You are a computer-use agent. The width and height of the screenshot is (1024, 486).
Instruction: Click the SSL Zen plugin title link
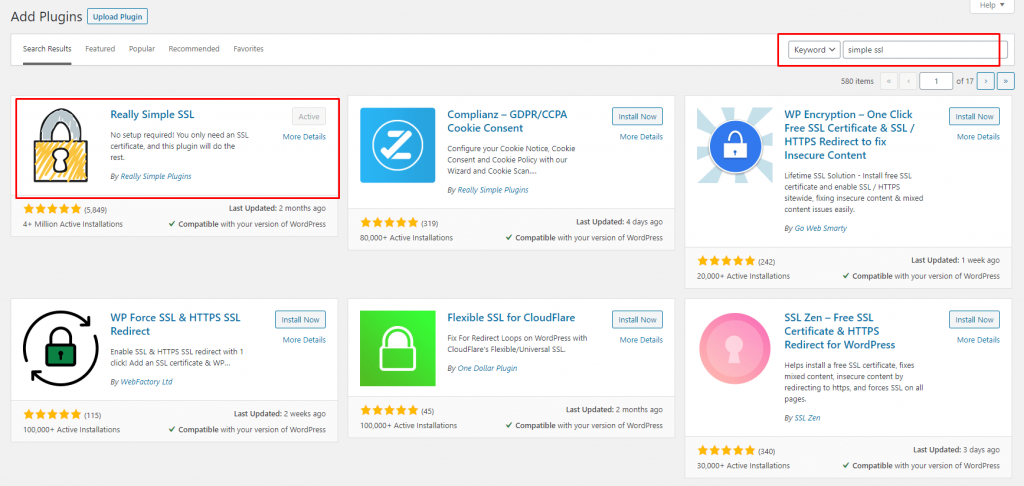(x=840, y=331)
